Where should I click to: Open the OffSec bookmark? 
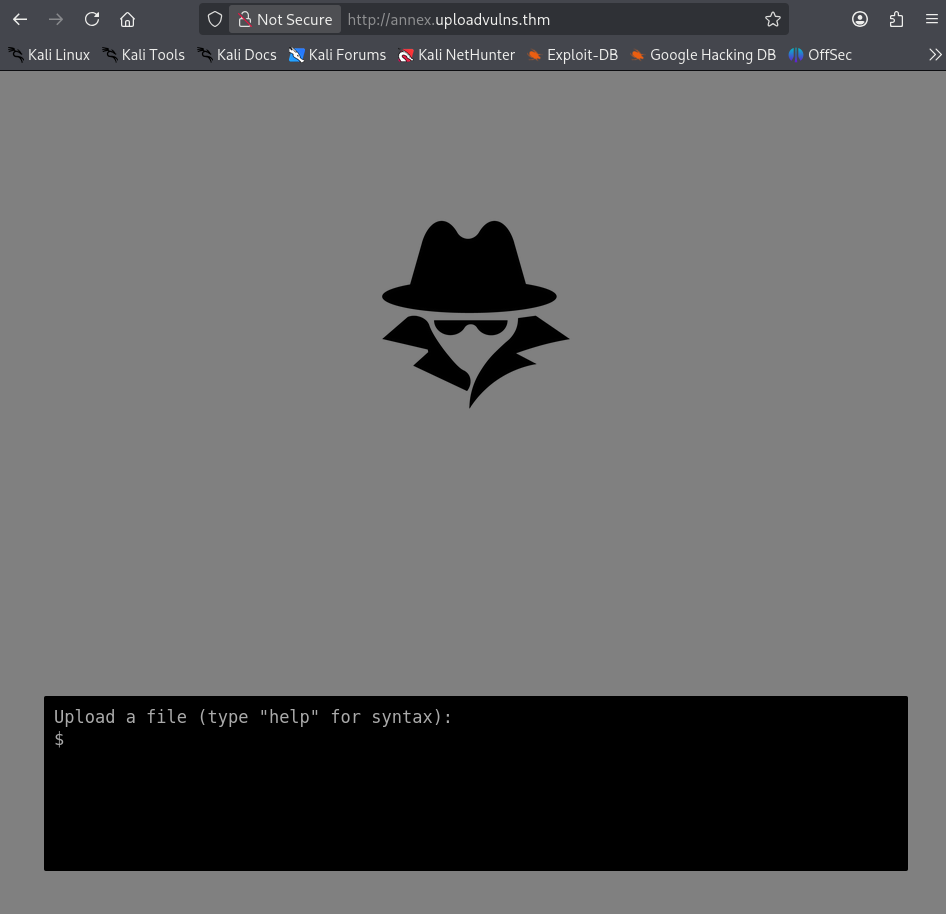821,55
